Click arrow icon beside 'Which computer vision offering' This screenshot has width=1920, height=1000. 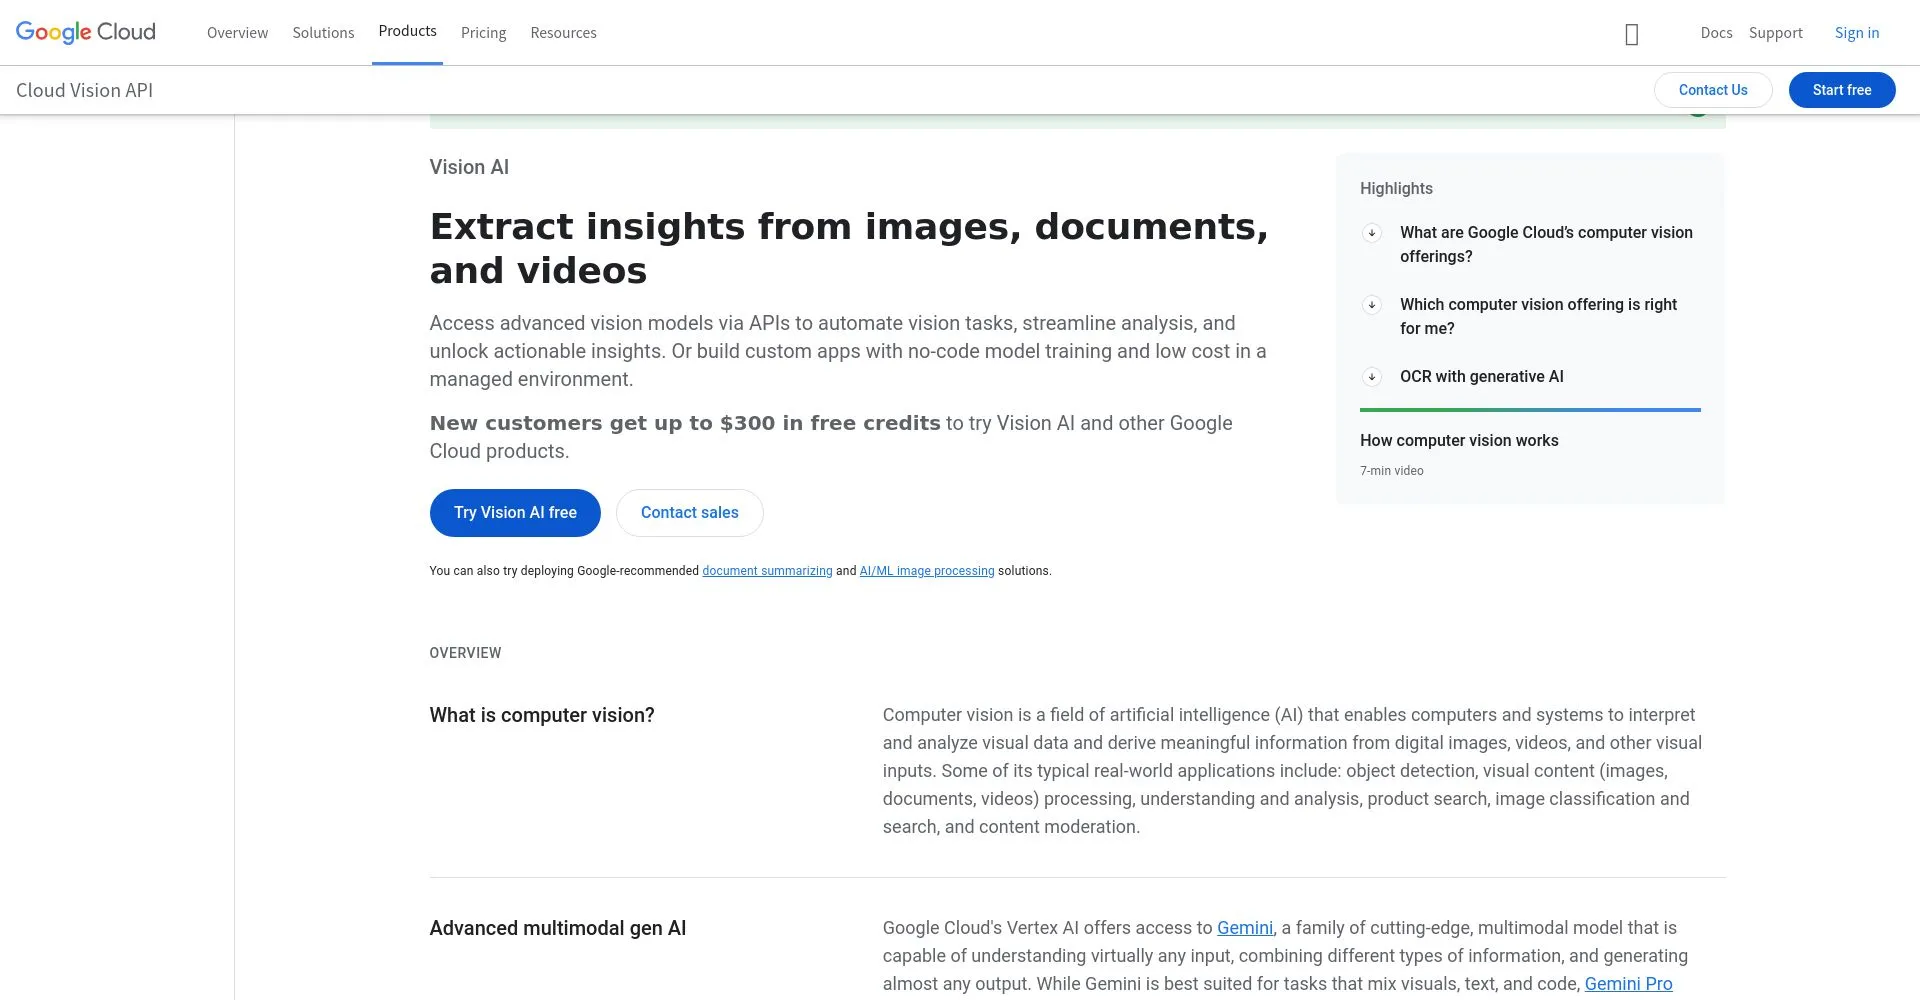[1372, 305]
